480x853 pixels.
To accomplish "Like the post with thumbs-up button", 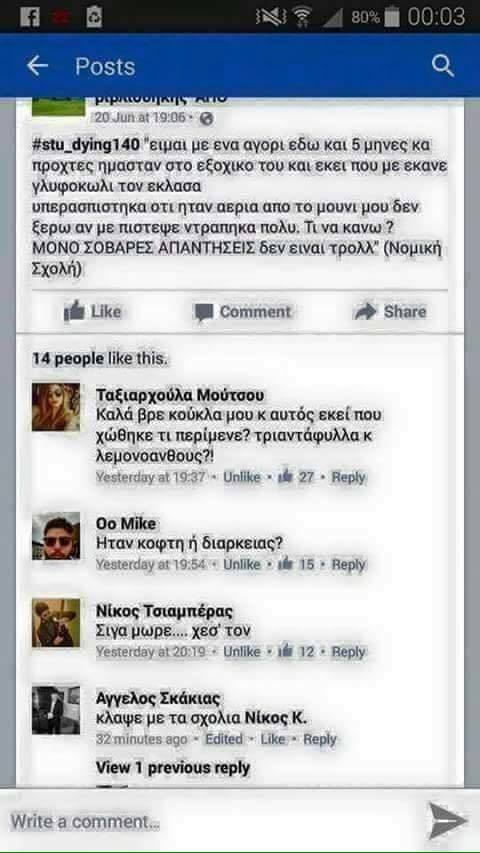I will 93,312.
